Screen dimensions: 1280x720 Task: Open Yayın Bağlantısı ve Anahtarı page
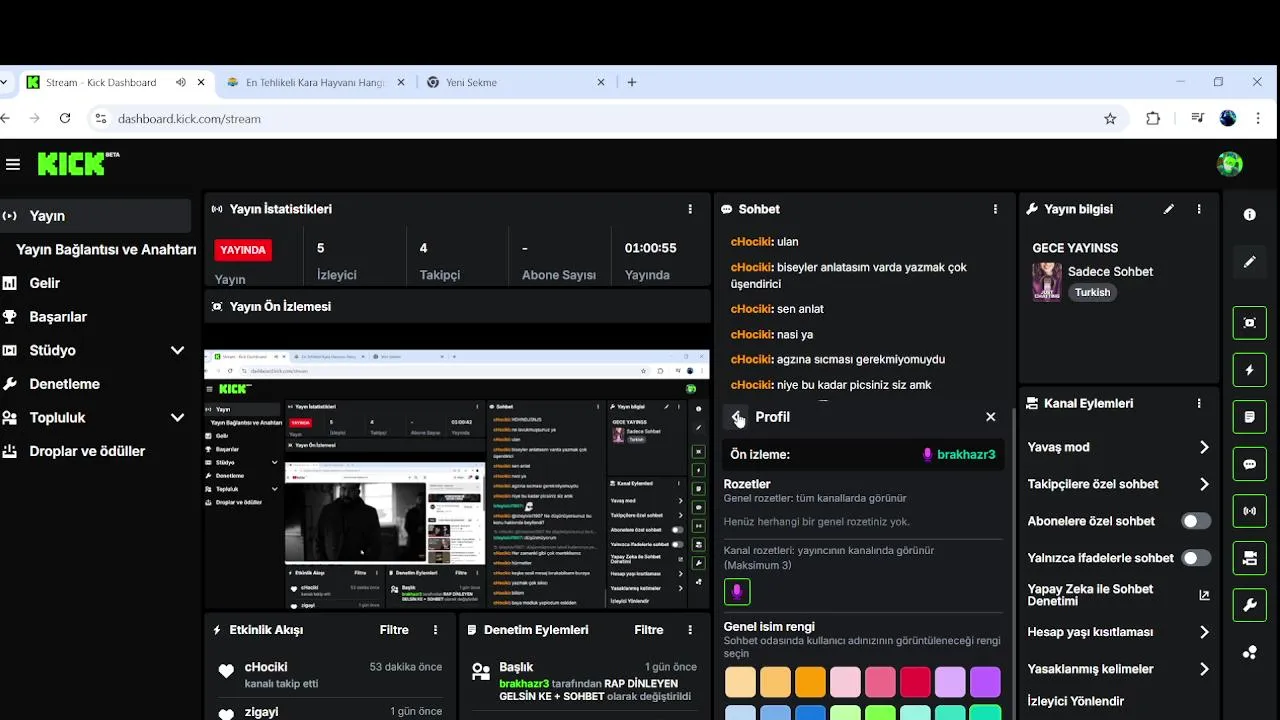click(106, 249)
